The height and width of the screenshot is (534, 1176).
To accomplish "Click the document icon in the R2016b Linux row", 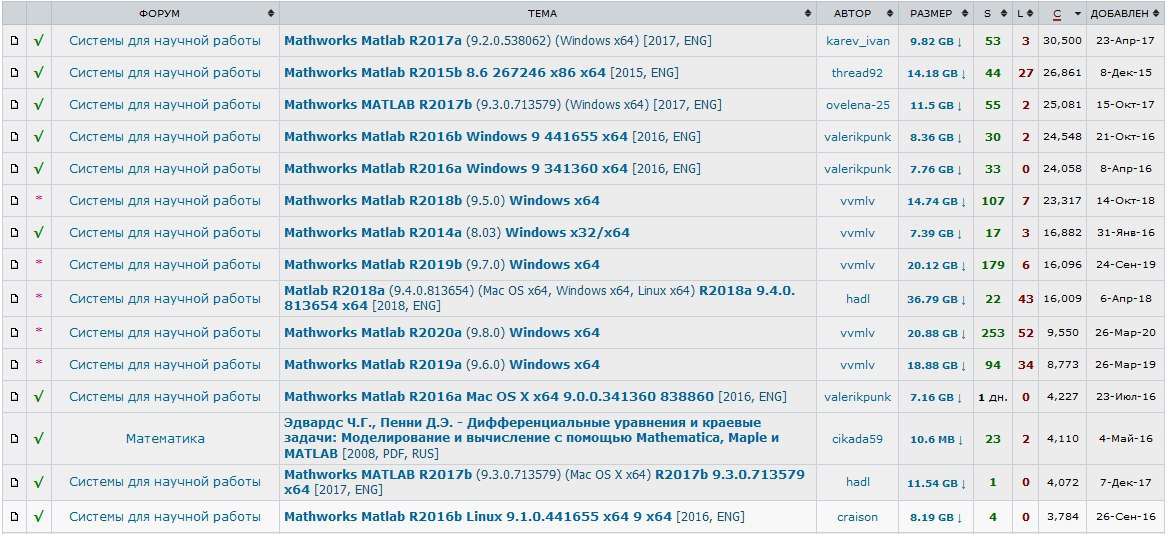I will [14, 517].
